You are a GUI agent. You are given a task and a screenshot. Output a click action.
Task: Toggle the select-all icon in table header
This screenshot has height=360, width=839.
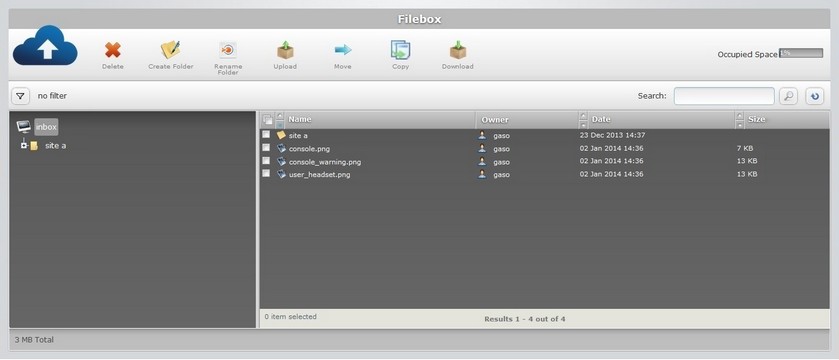tap(268, 119)
